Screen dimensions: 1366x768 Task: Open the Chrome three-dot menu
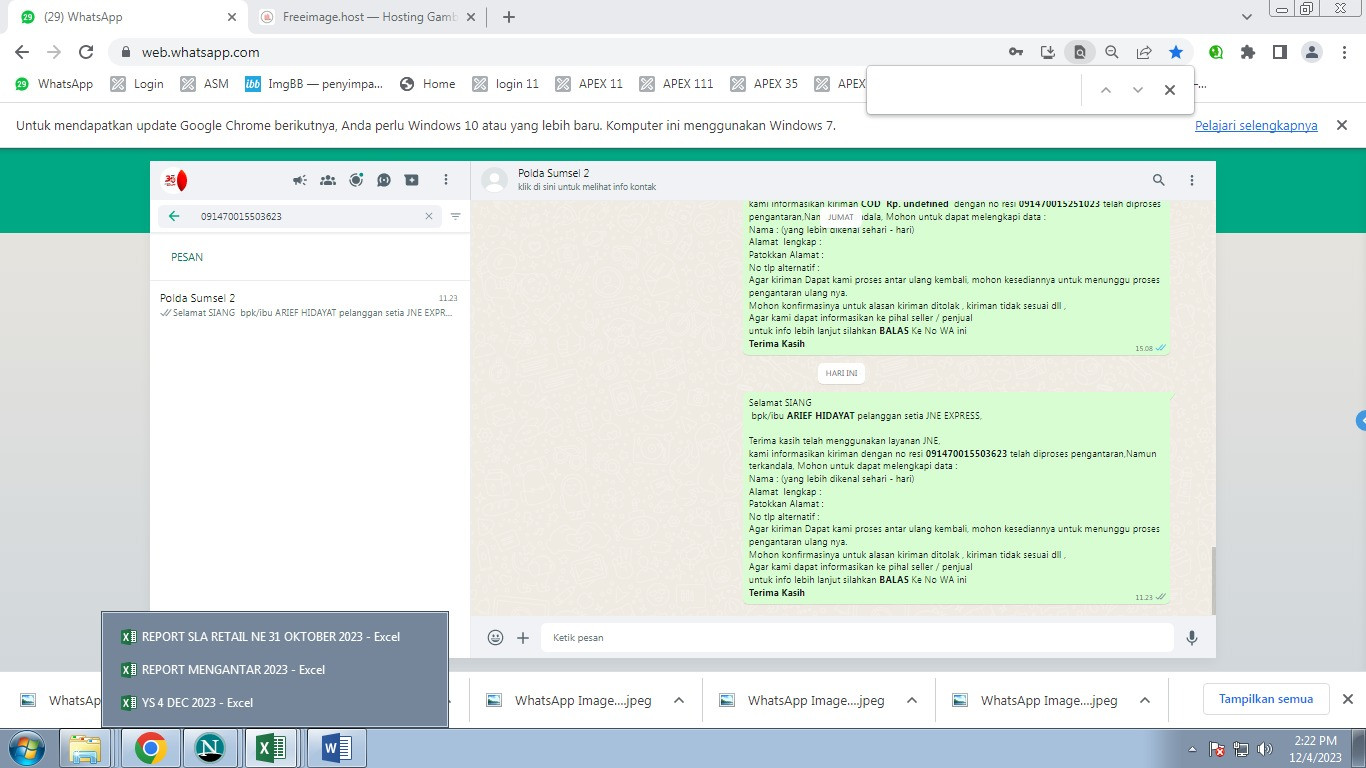tap(1345, 52)
